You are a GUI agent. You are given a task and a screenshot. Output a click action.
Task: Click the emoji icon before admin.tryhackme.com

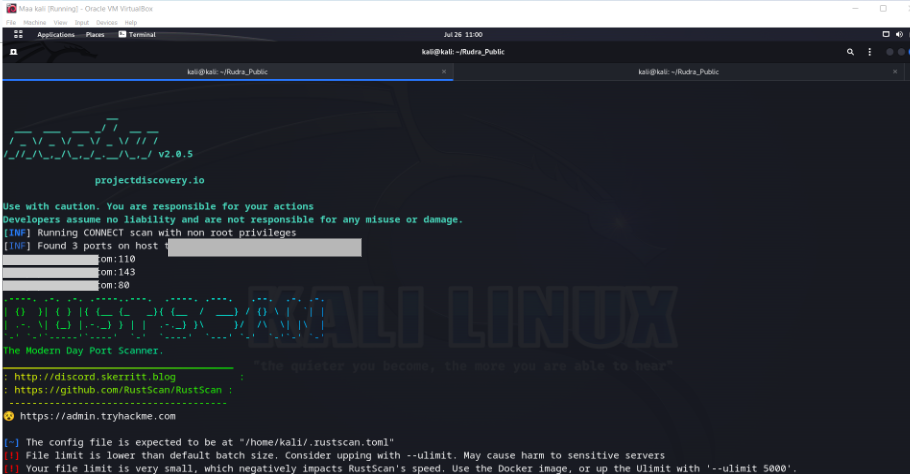(9, 416)
